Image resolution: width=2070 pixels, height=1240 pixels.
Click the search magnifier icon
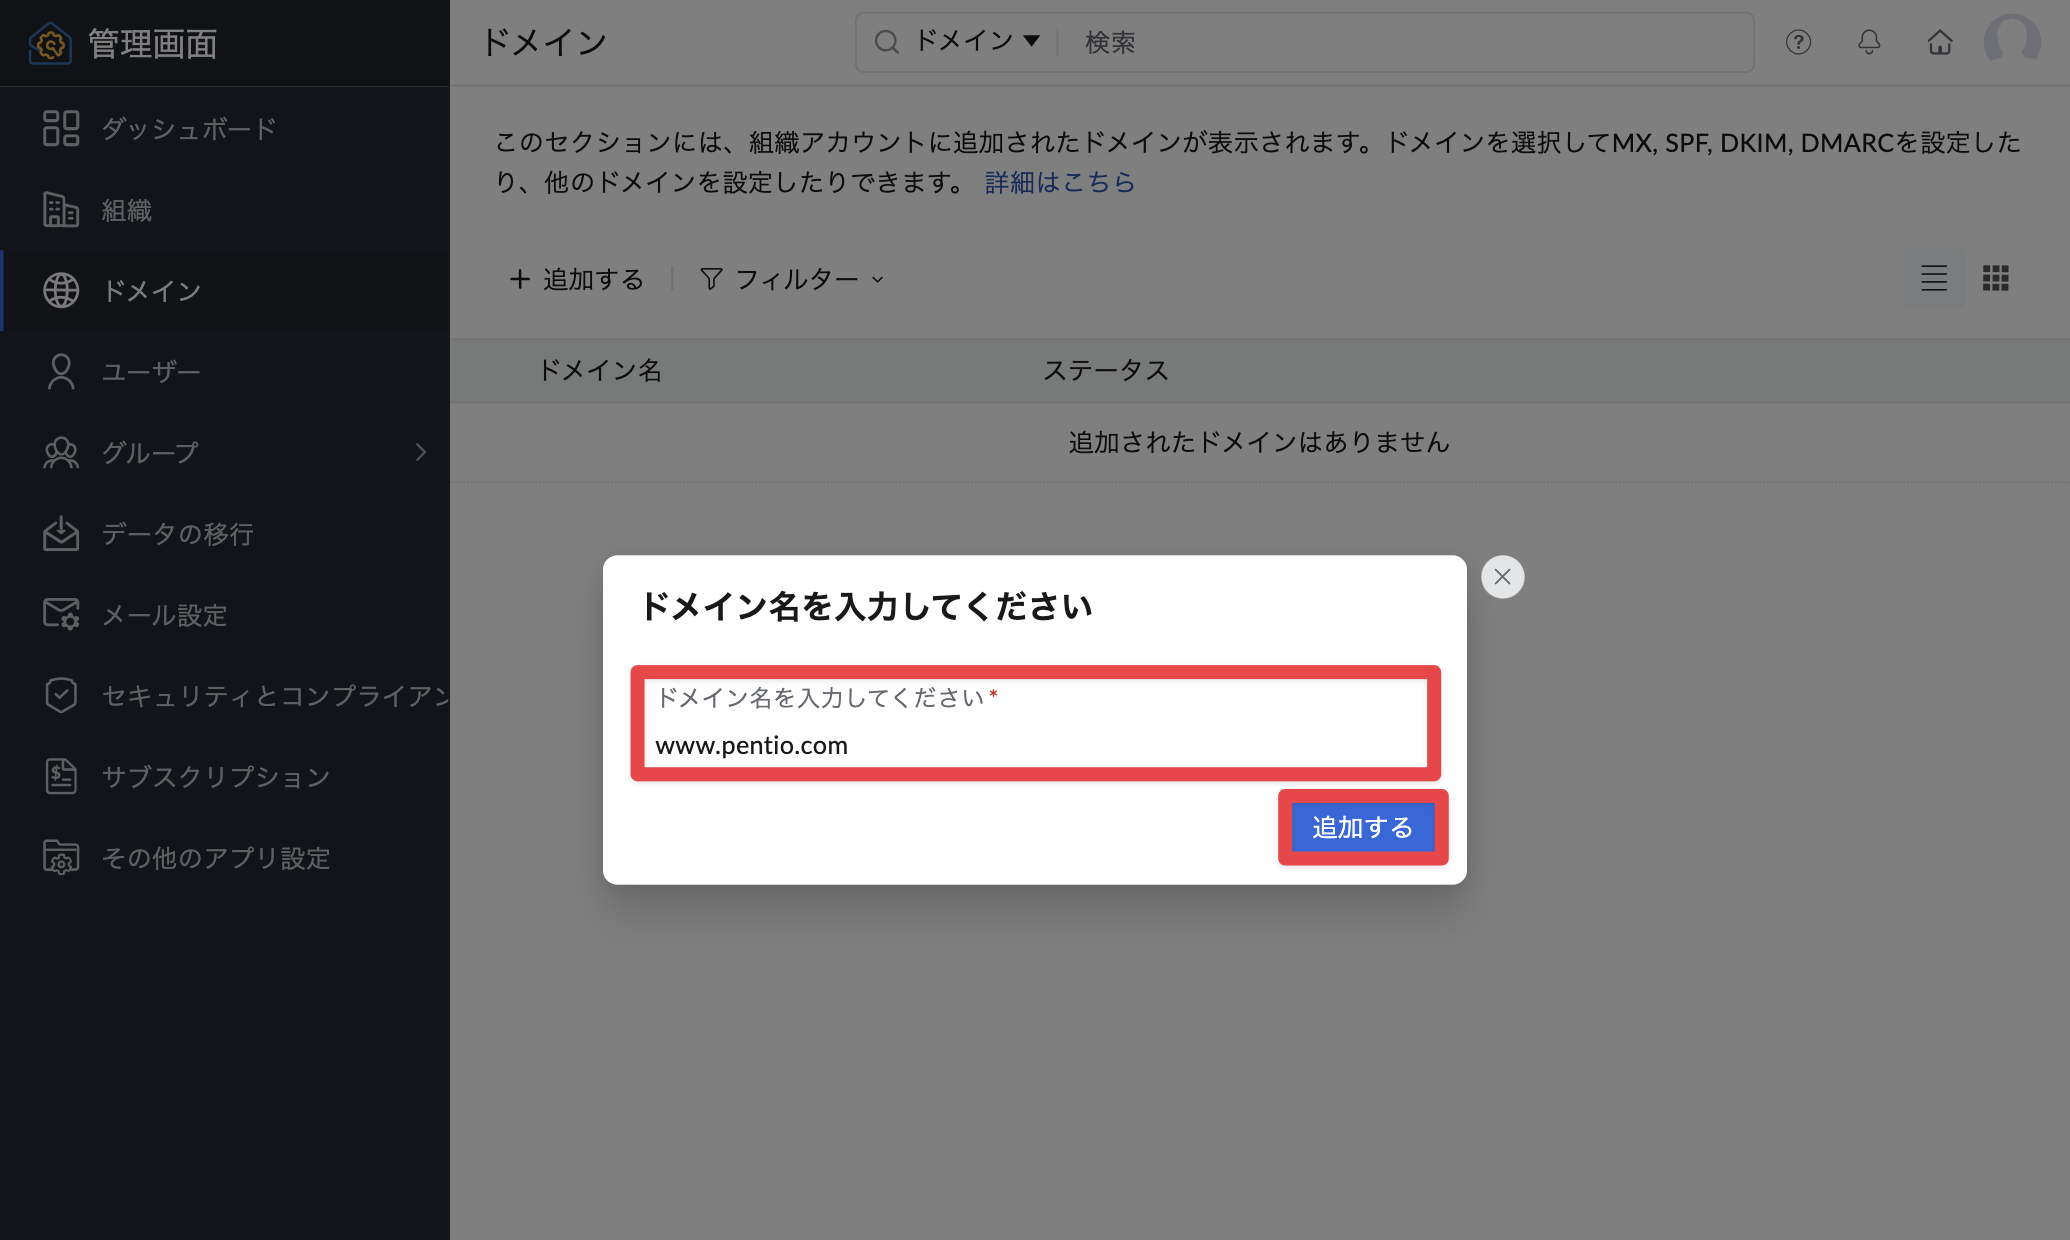(x=886, y=42)
